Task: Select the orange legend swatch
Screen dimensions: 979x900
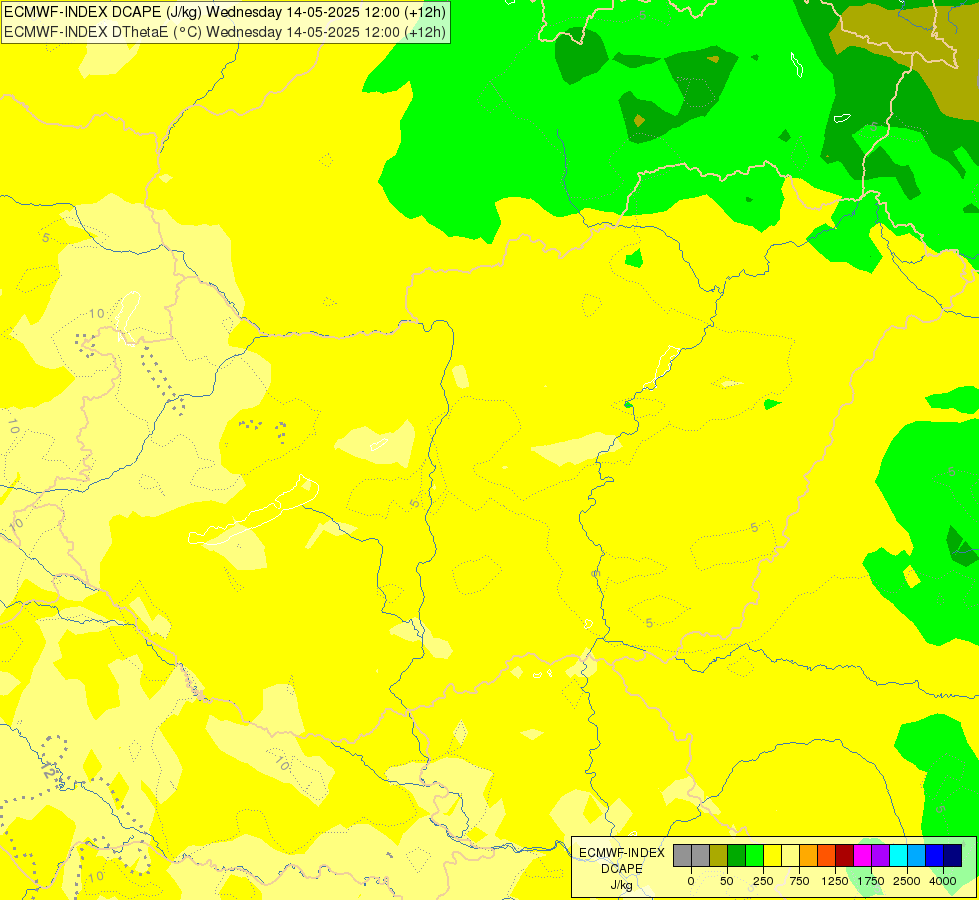Action: [809, 856]
